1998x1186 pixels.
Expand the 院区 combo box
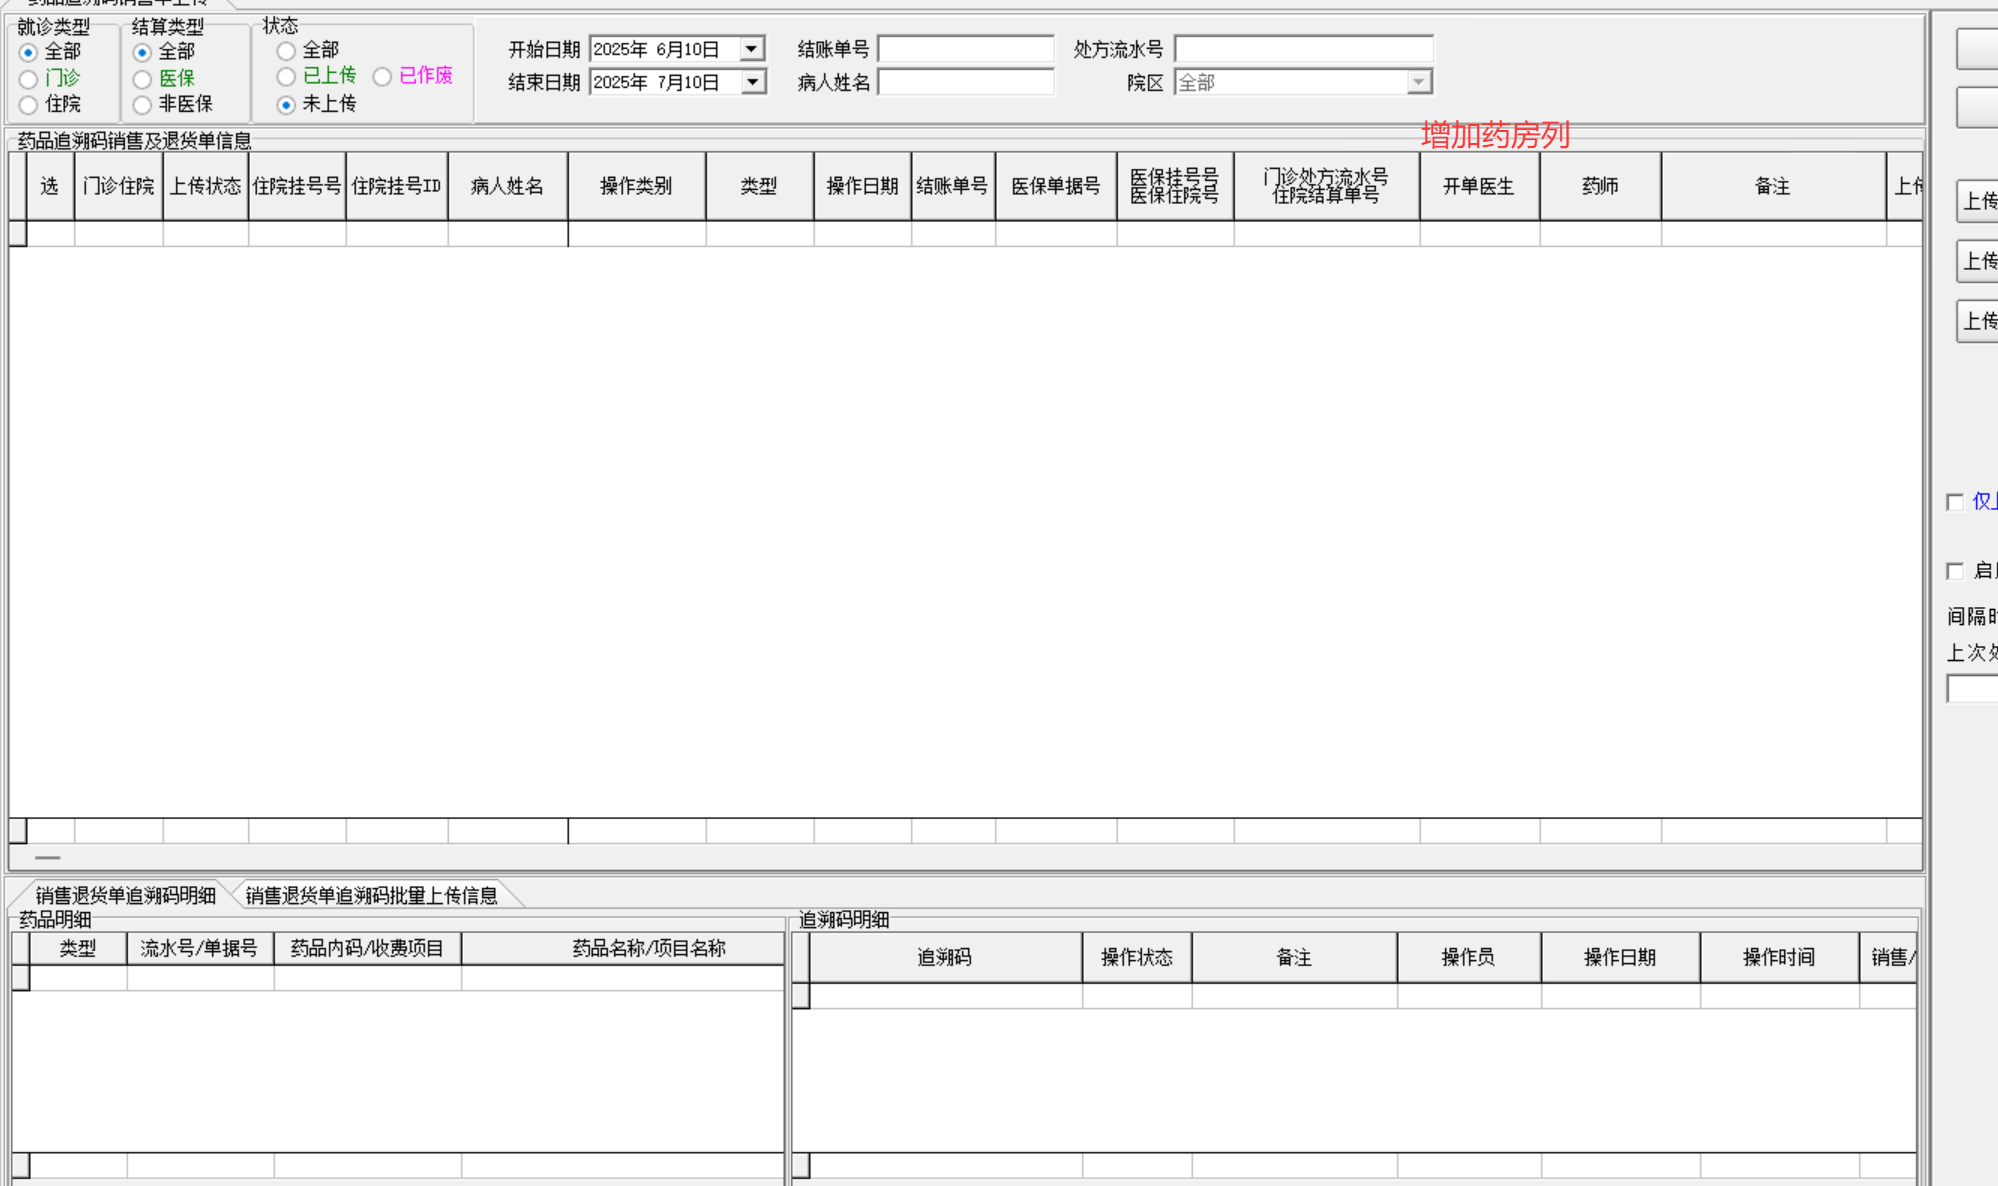1418,82
